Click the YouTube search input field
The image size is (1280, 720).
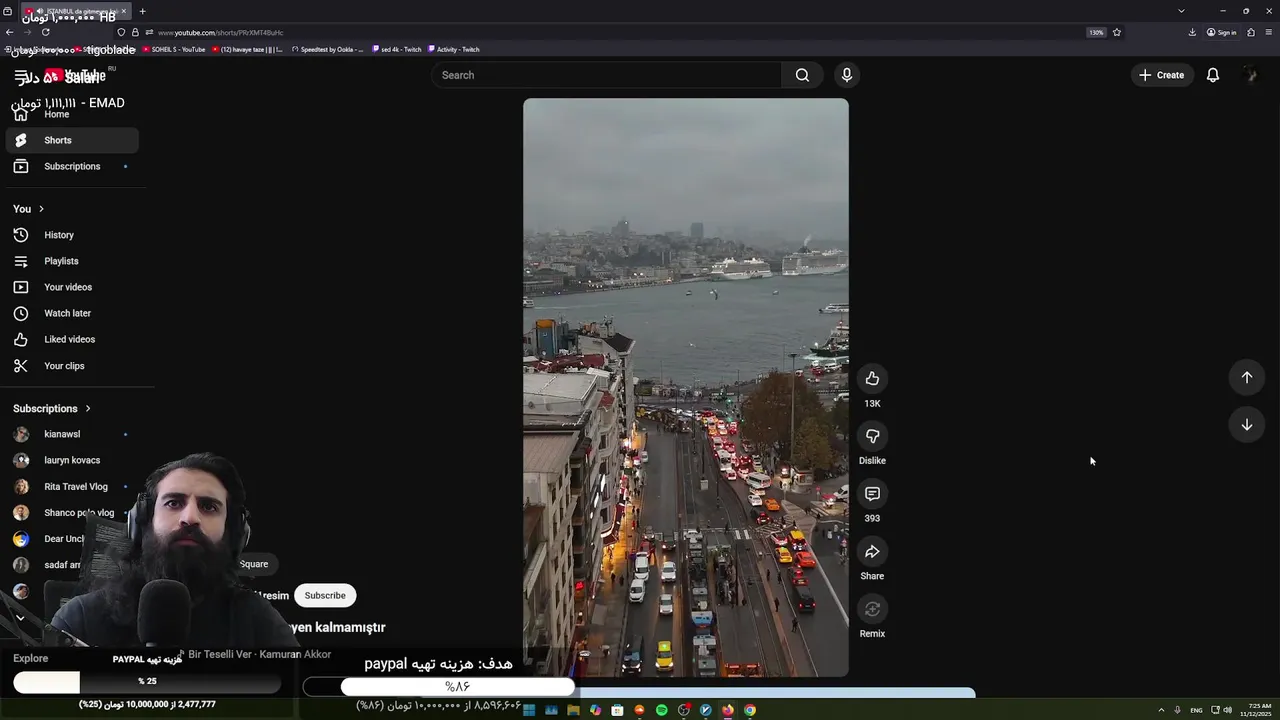click(606, 75)
